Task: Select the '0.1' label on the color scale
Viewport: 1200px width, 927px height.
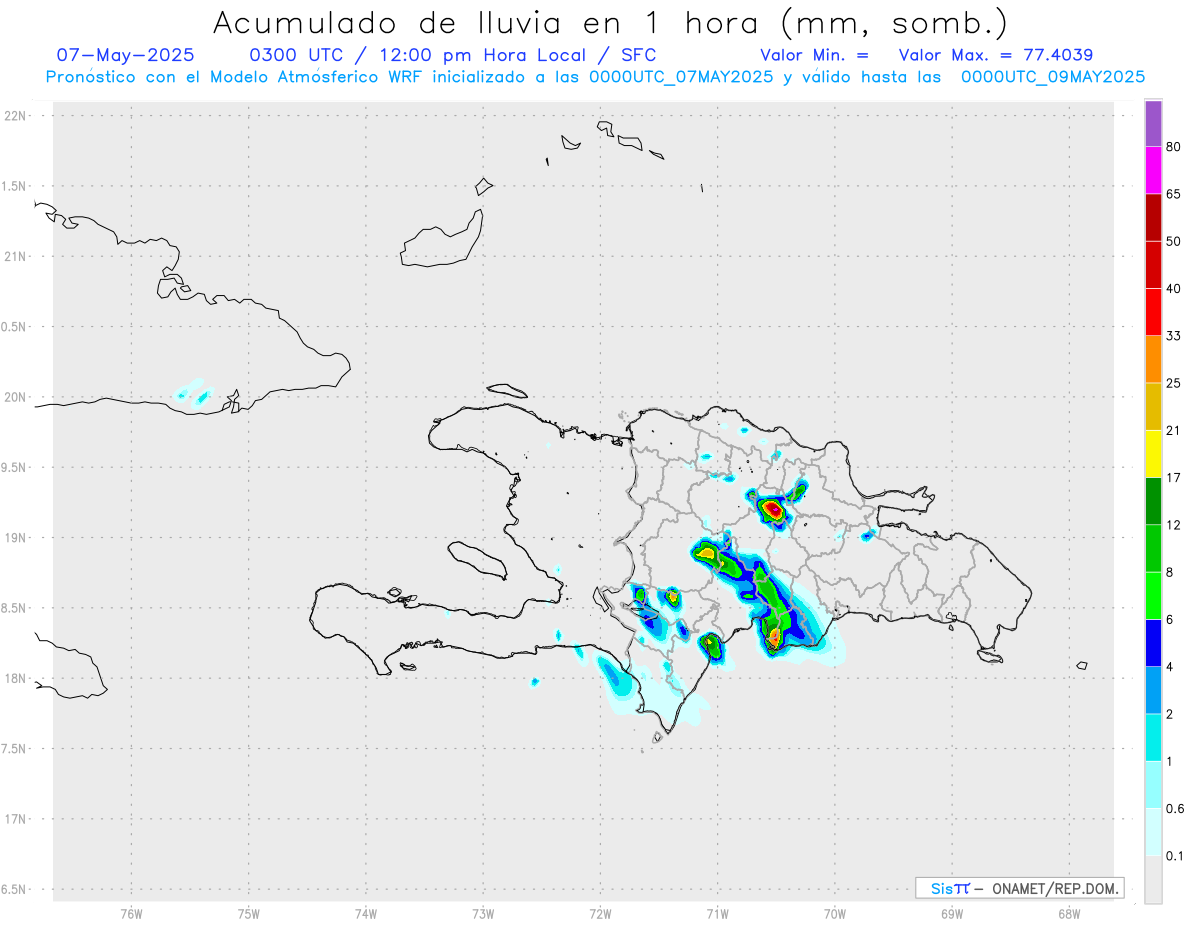Action: pyautogui.click(x=1176, y=856)
